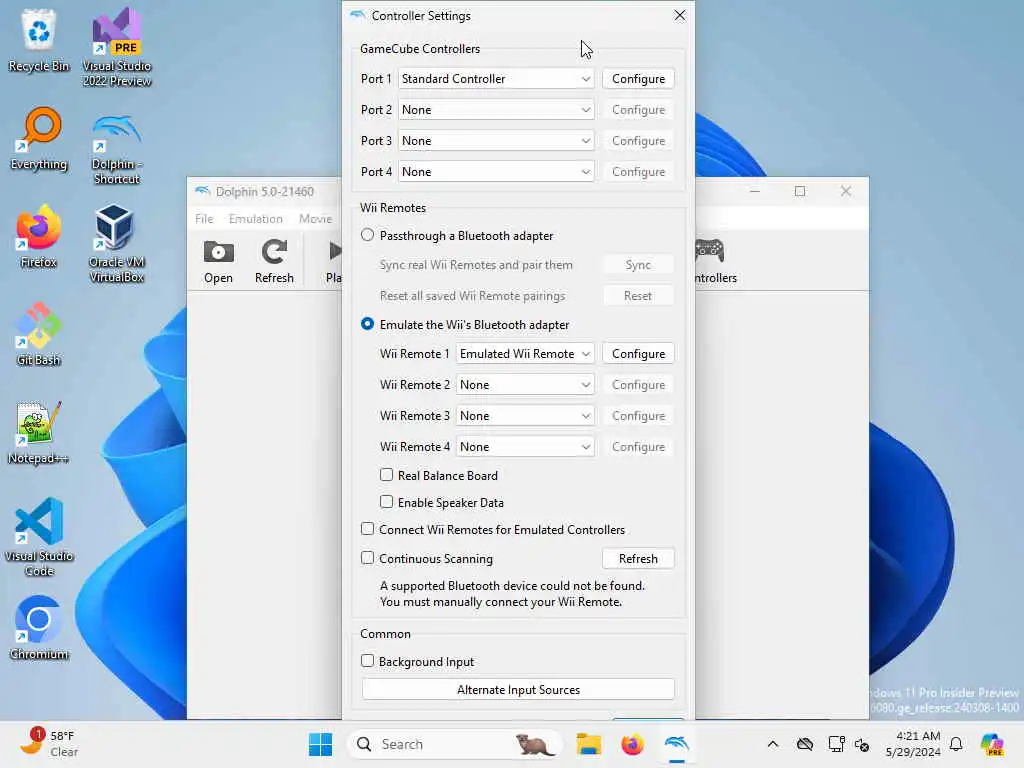
Task: Open the clock showing 4:21 AM
Action: click(913, 744)
